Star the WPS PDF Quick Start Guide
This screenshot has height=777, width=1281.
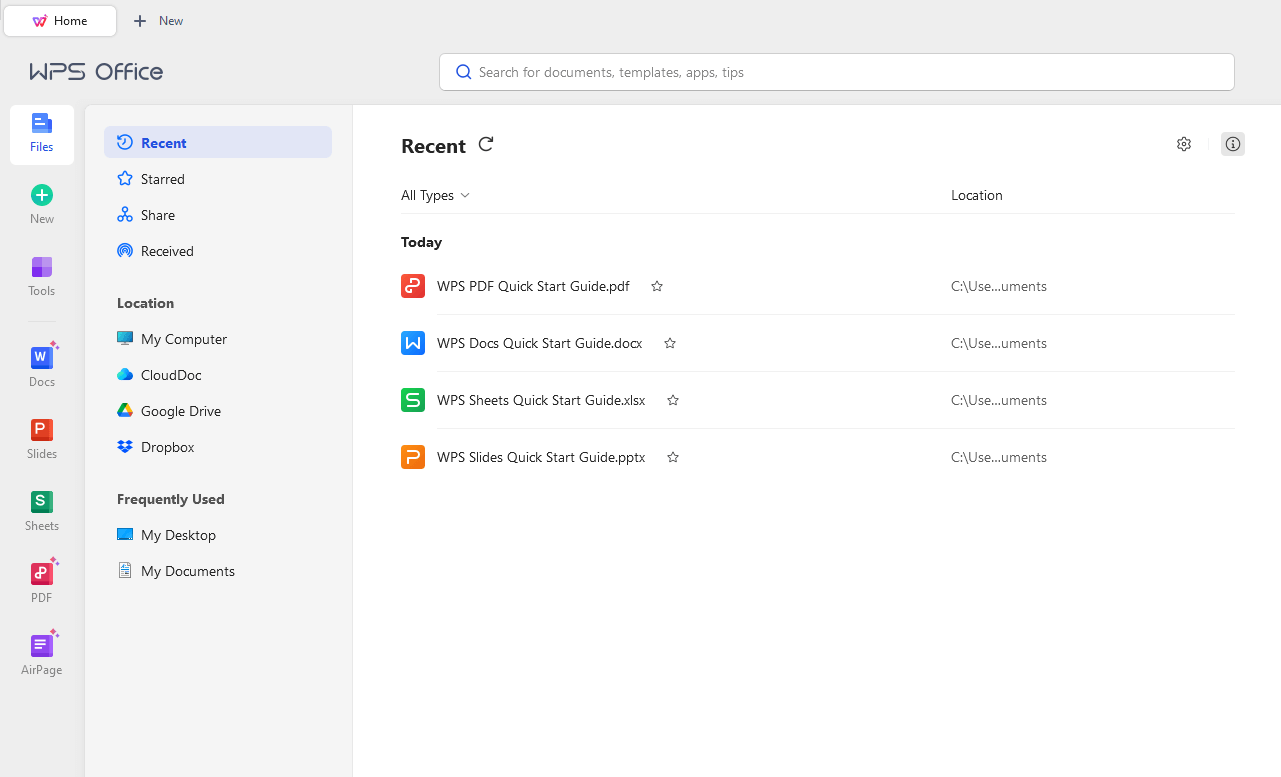657,286
